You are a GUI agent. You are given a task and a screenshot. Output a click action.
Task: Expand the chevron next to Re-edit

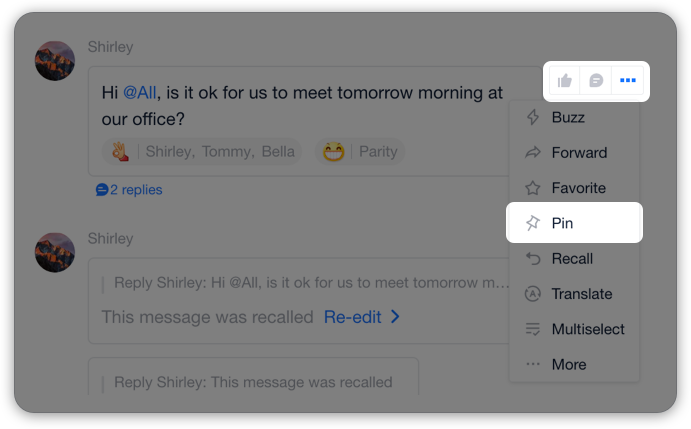coord(395,317)
